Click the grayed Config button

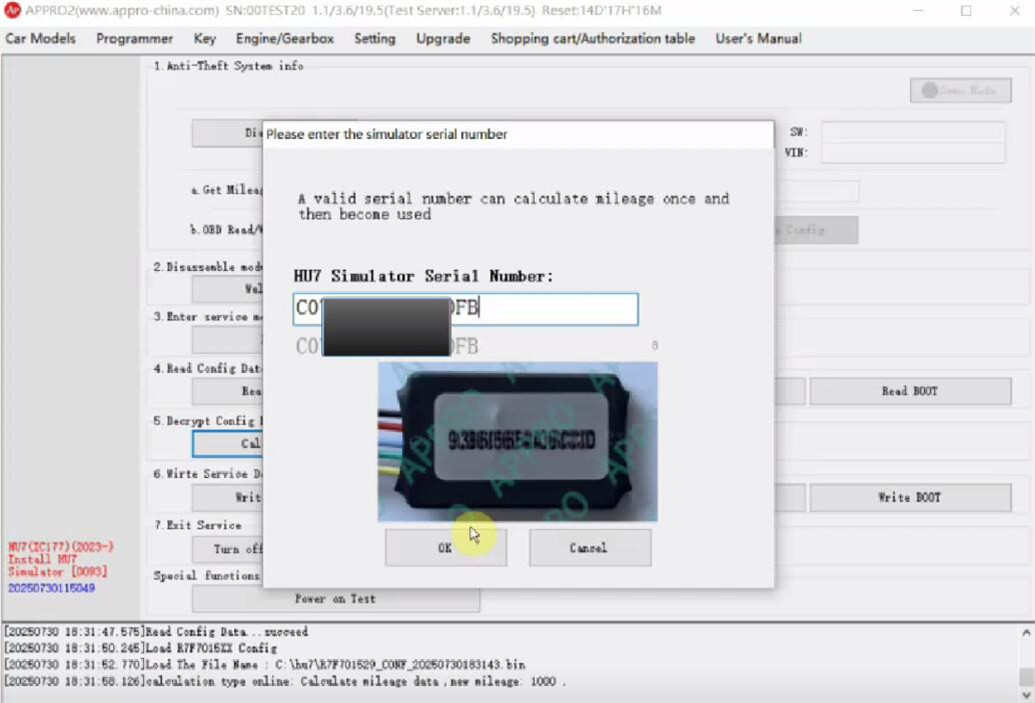(816, 230)
